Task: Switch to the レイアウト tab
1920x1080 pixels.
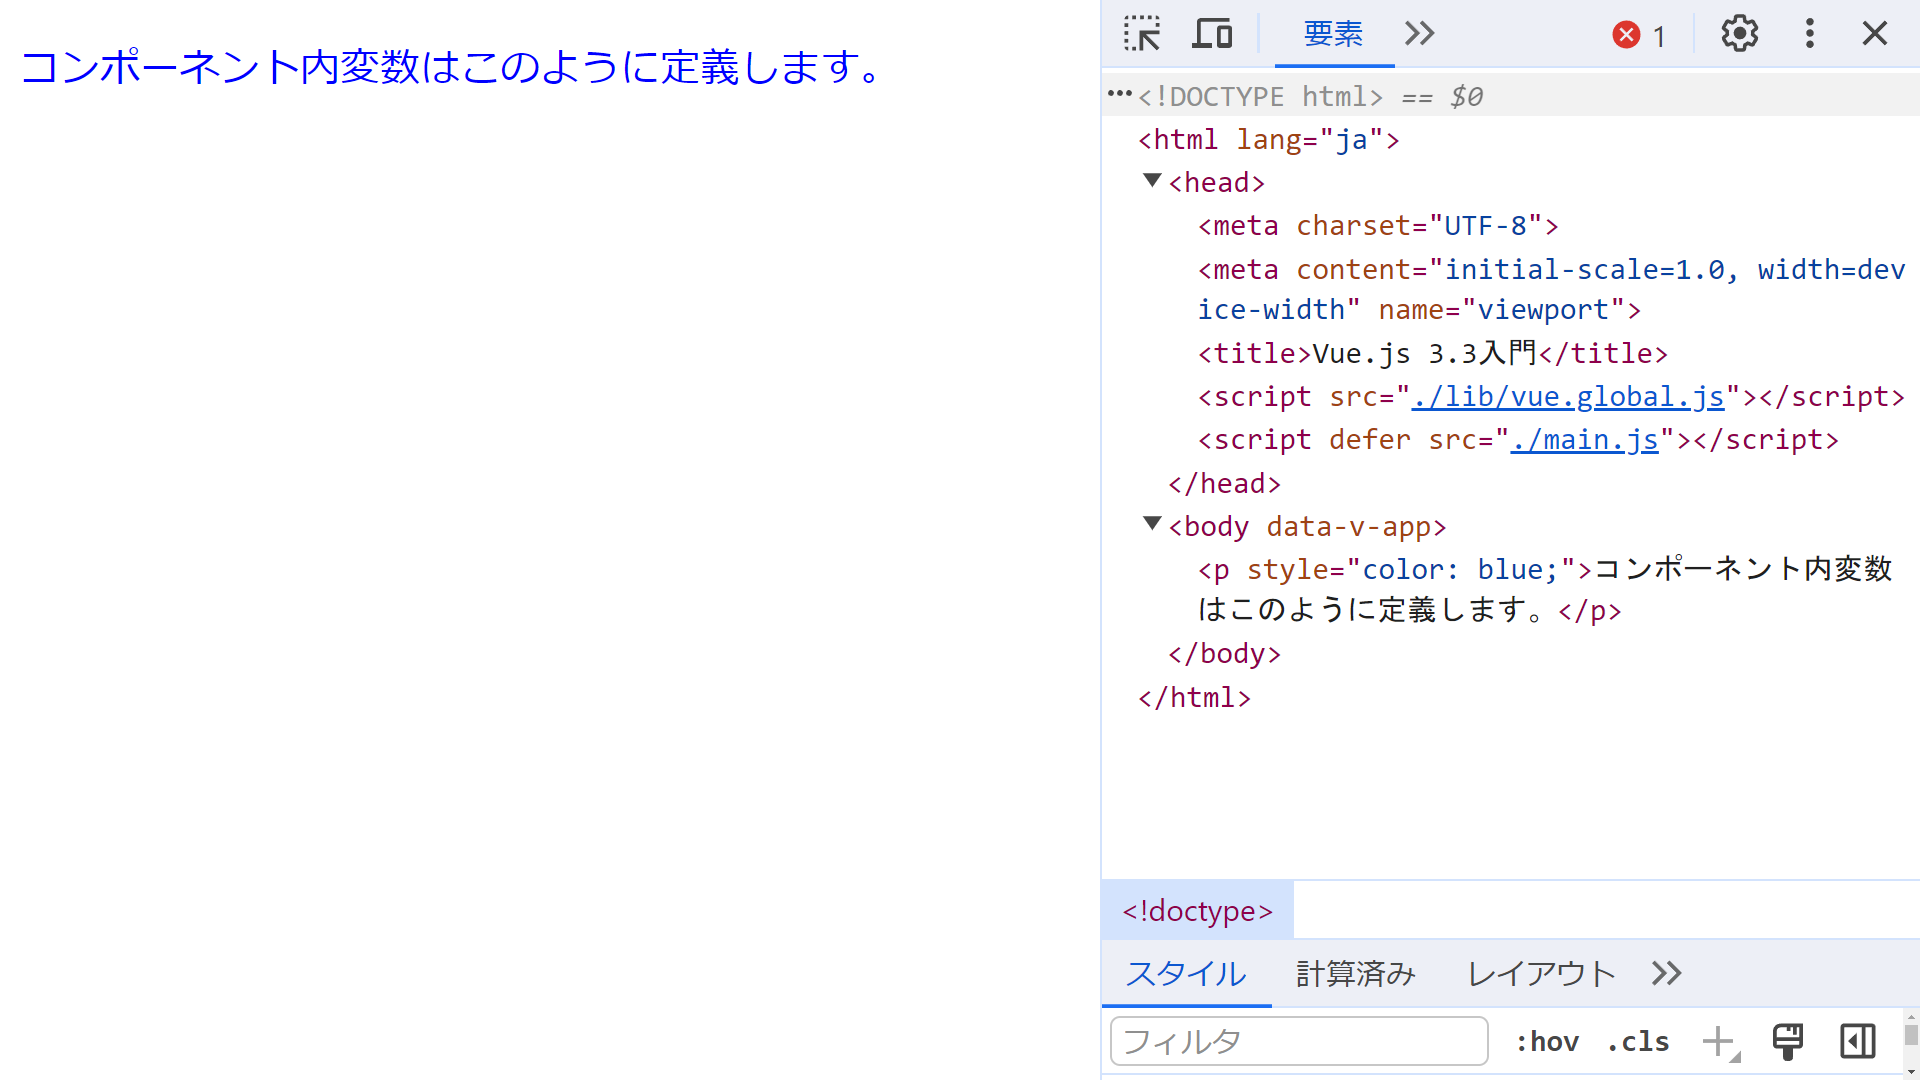Action: pos(1541,973)
